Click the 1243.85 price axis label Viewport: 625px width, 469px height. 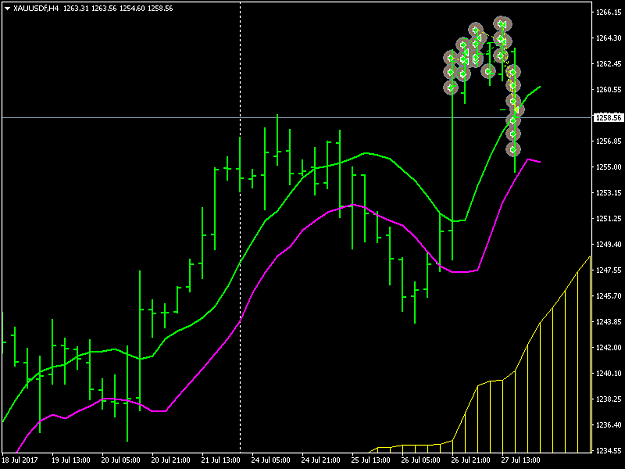[608, 322]
